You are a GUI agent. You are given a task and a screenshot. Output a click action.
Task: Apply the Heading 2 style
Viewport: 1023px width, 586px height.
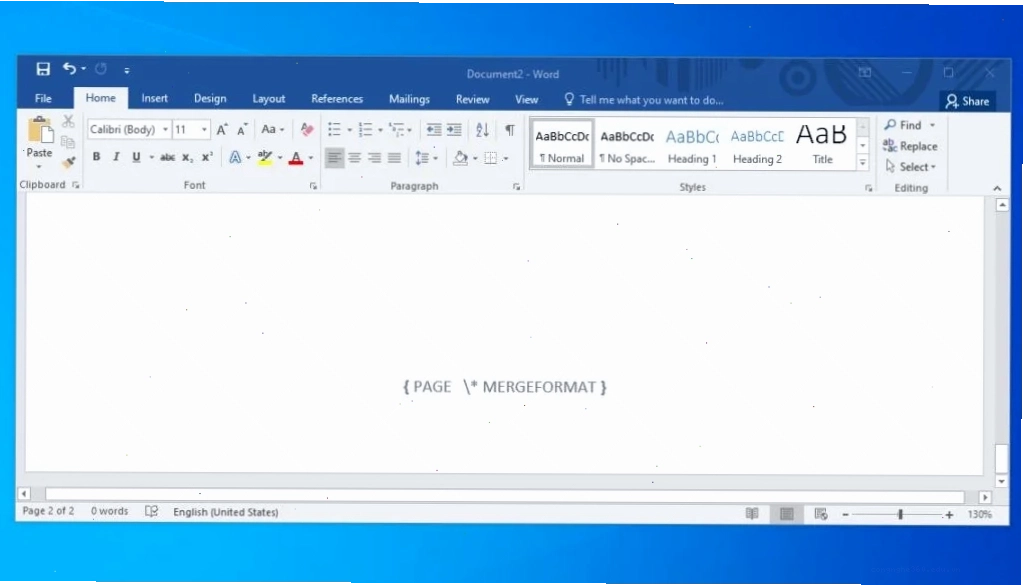[757, 144]
